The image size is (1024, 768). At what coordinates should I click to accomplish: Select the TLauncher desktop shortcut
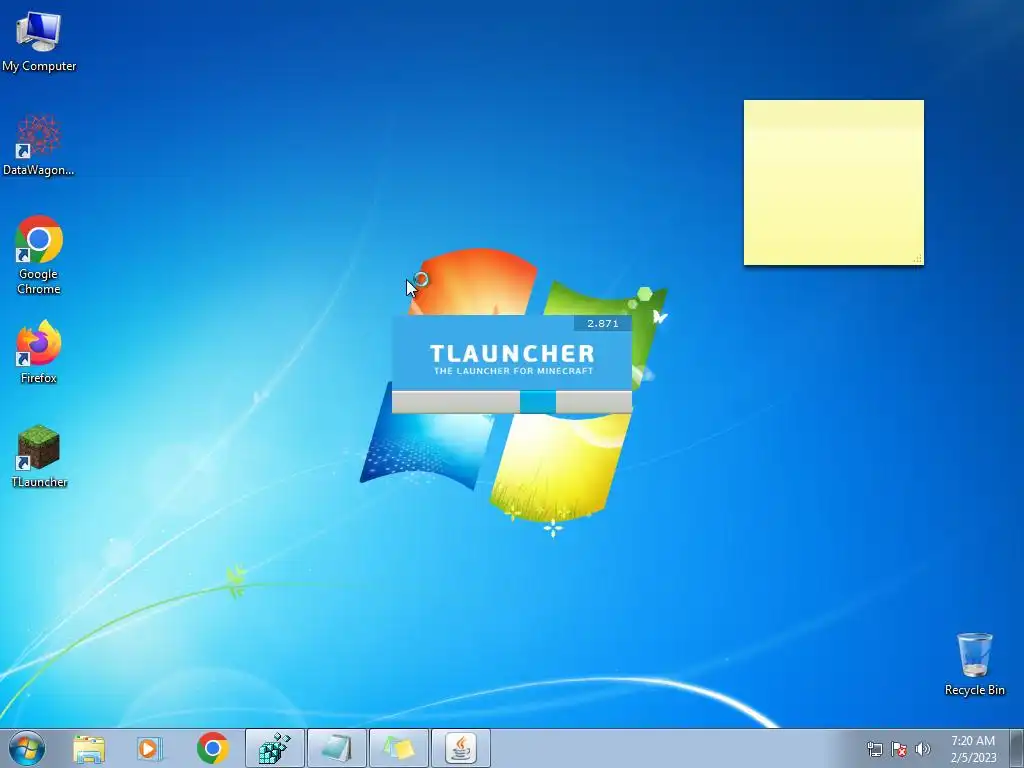click(x=39, y=456)
